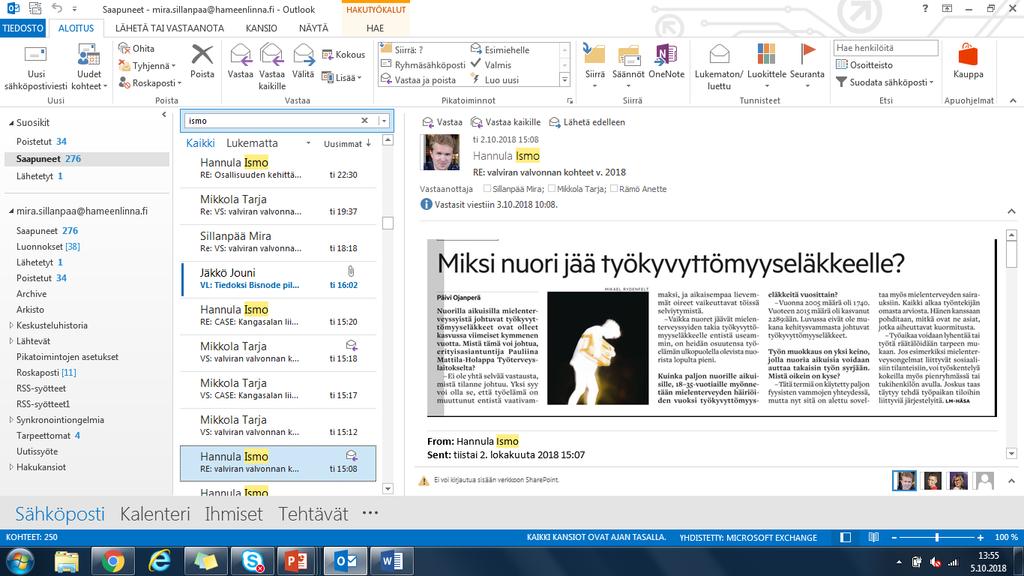
Task: Open Seuranta follow-up flag menu
Action: coord(807,67)
